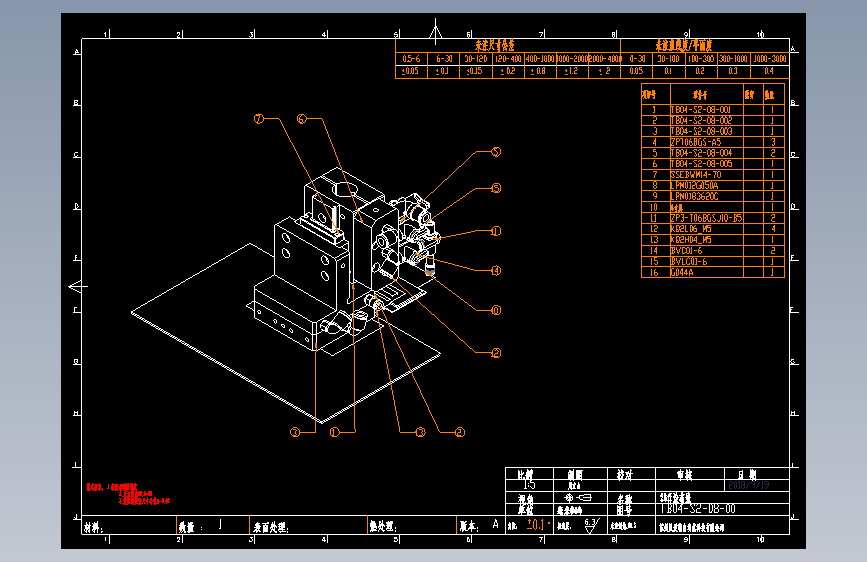The width and height of the screenshot is (867, 562).
Task: Select the 100-300 flatness range cell
Action: 701,59
